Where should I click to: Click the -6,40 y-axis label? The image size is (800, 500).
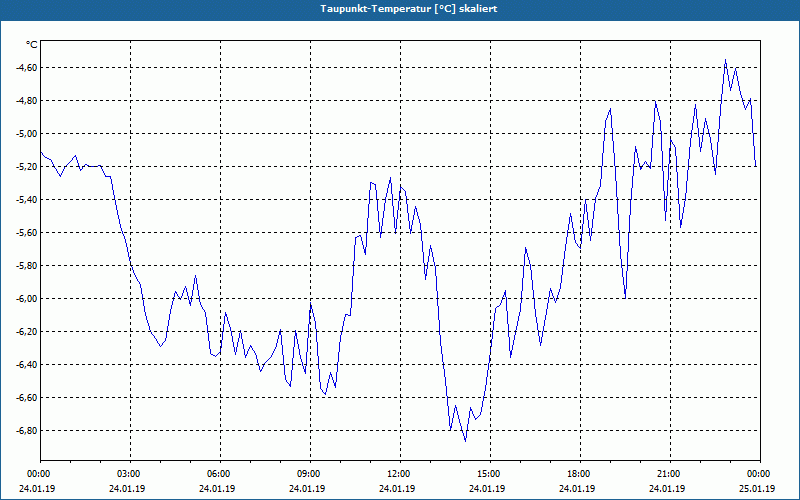(x=27, y=365)
